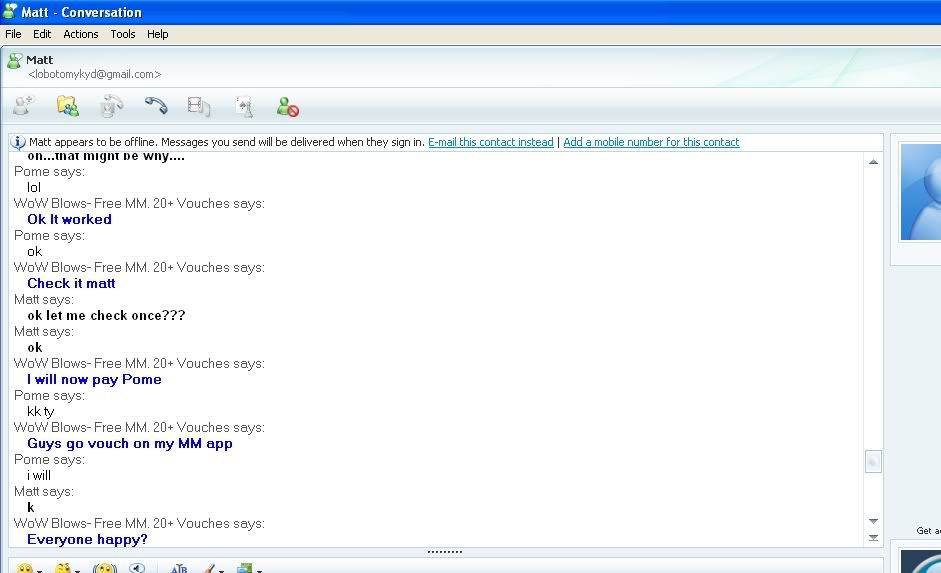Click Matt's single-letter message "k"
The image size is (941, 573).
[31, 508]
